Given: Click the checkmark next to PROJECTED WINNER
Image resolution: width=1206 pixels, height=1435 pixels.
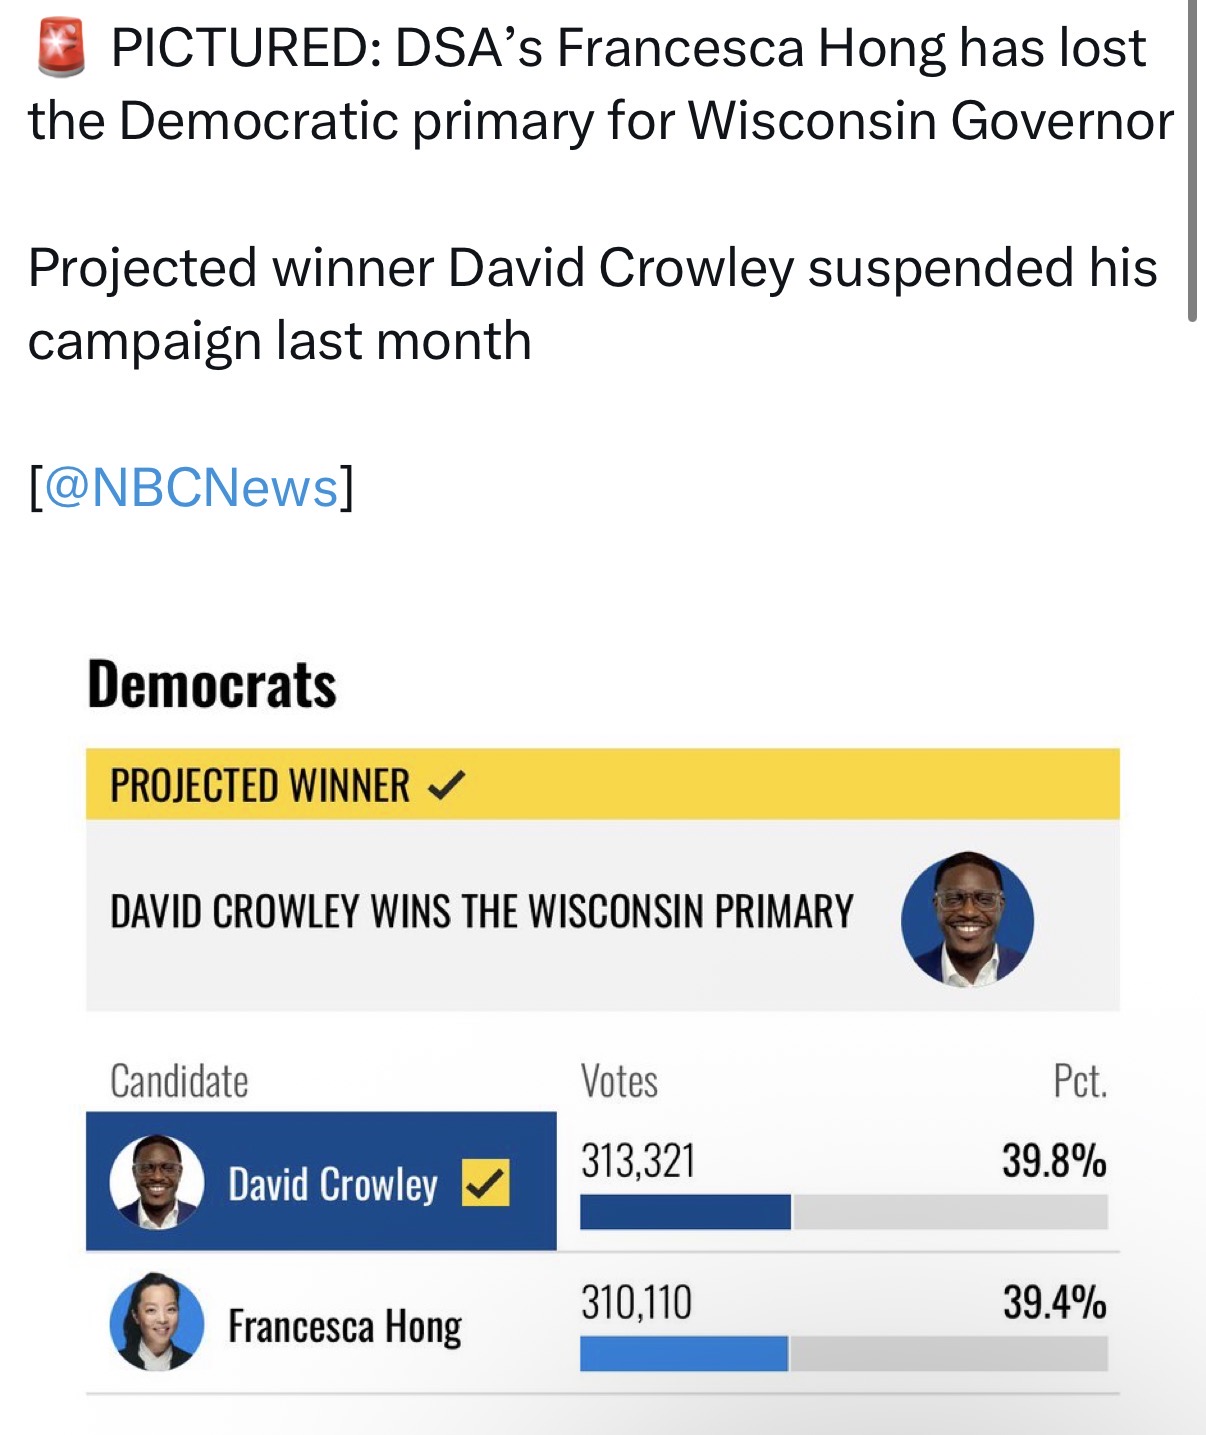Looking at the screenshot, I should click(445, 786).
